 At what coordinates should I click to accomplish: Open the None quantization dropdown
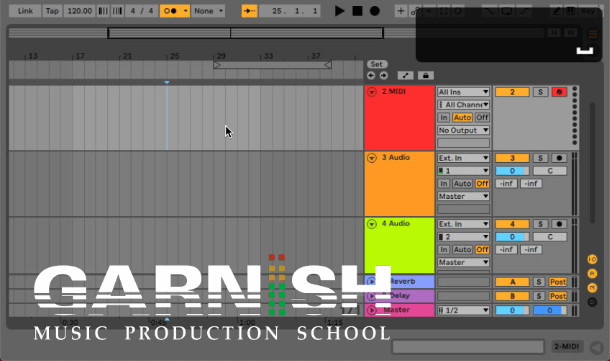click(x=208, y=11)
